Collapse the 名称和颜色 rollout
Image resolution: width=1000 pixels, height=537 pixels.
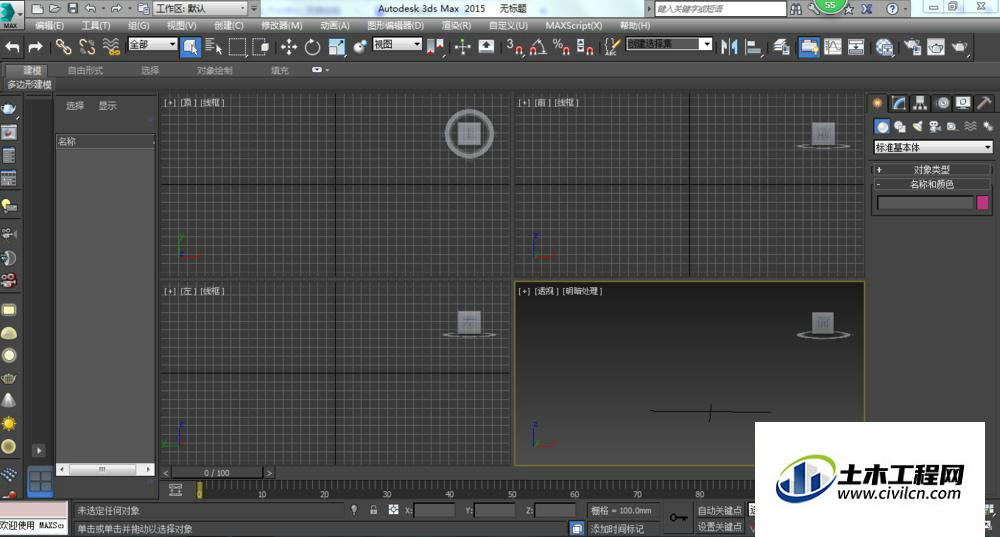932,184
